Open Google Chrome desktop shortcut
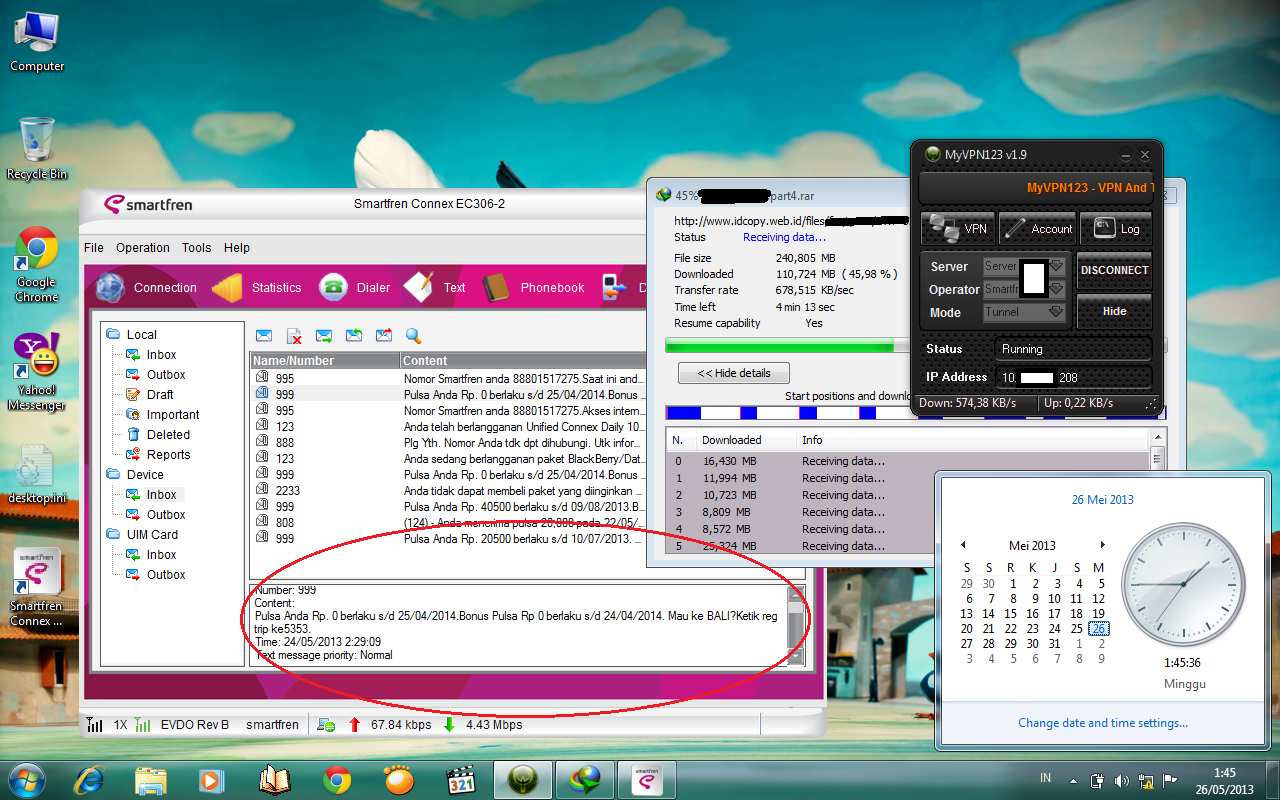This screenshot has height=800, width=1280. pyautogui.click(x=37, y=265)
